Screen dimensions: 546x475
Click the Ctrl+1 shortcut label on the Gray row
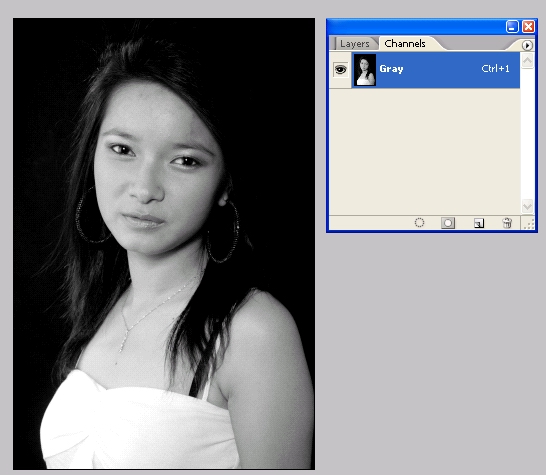495,69
